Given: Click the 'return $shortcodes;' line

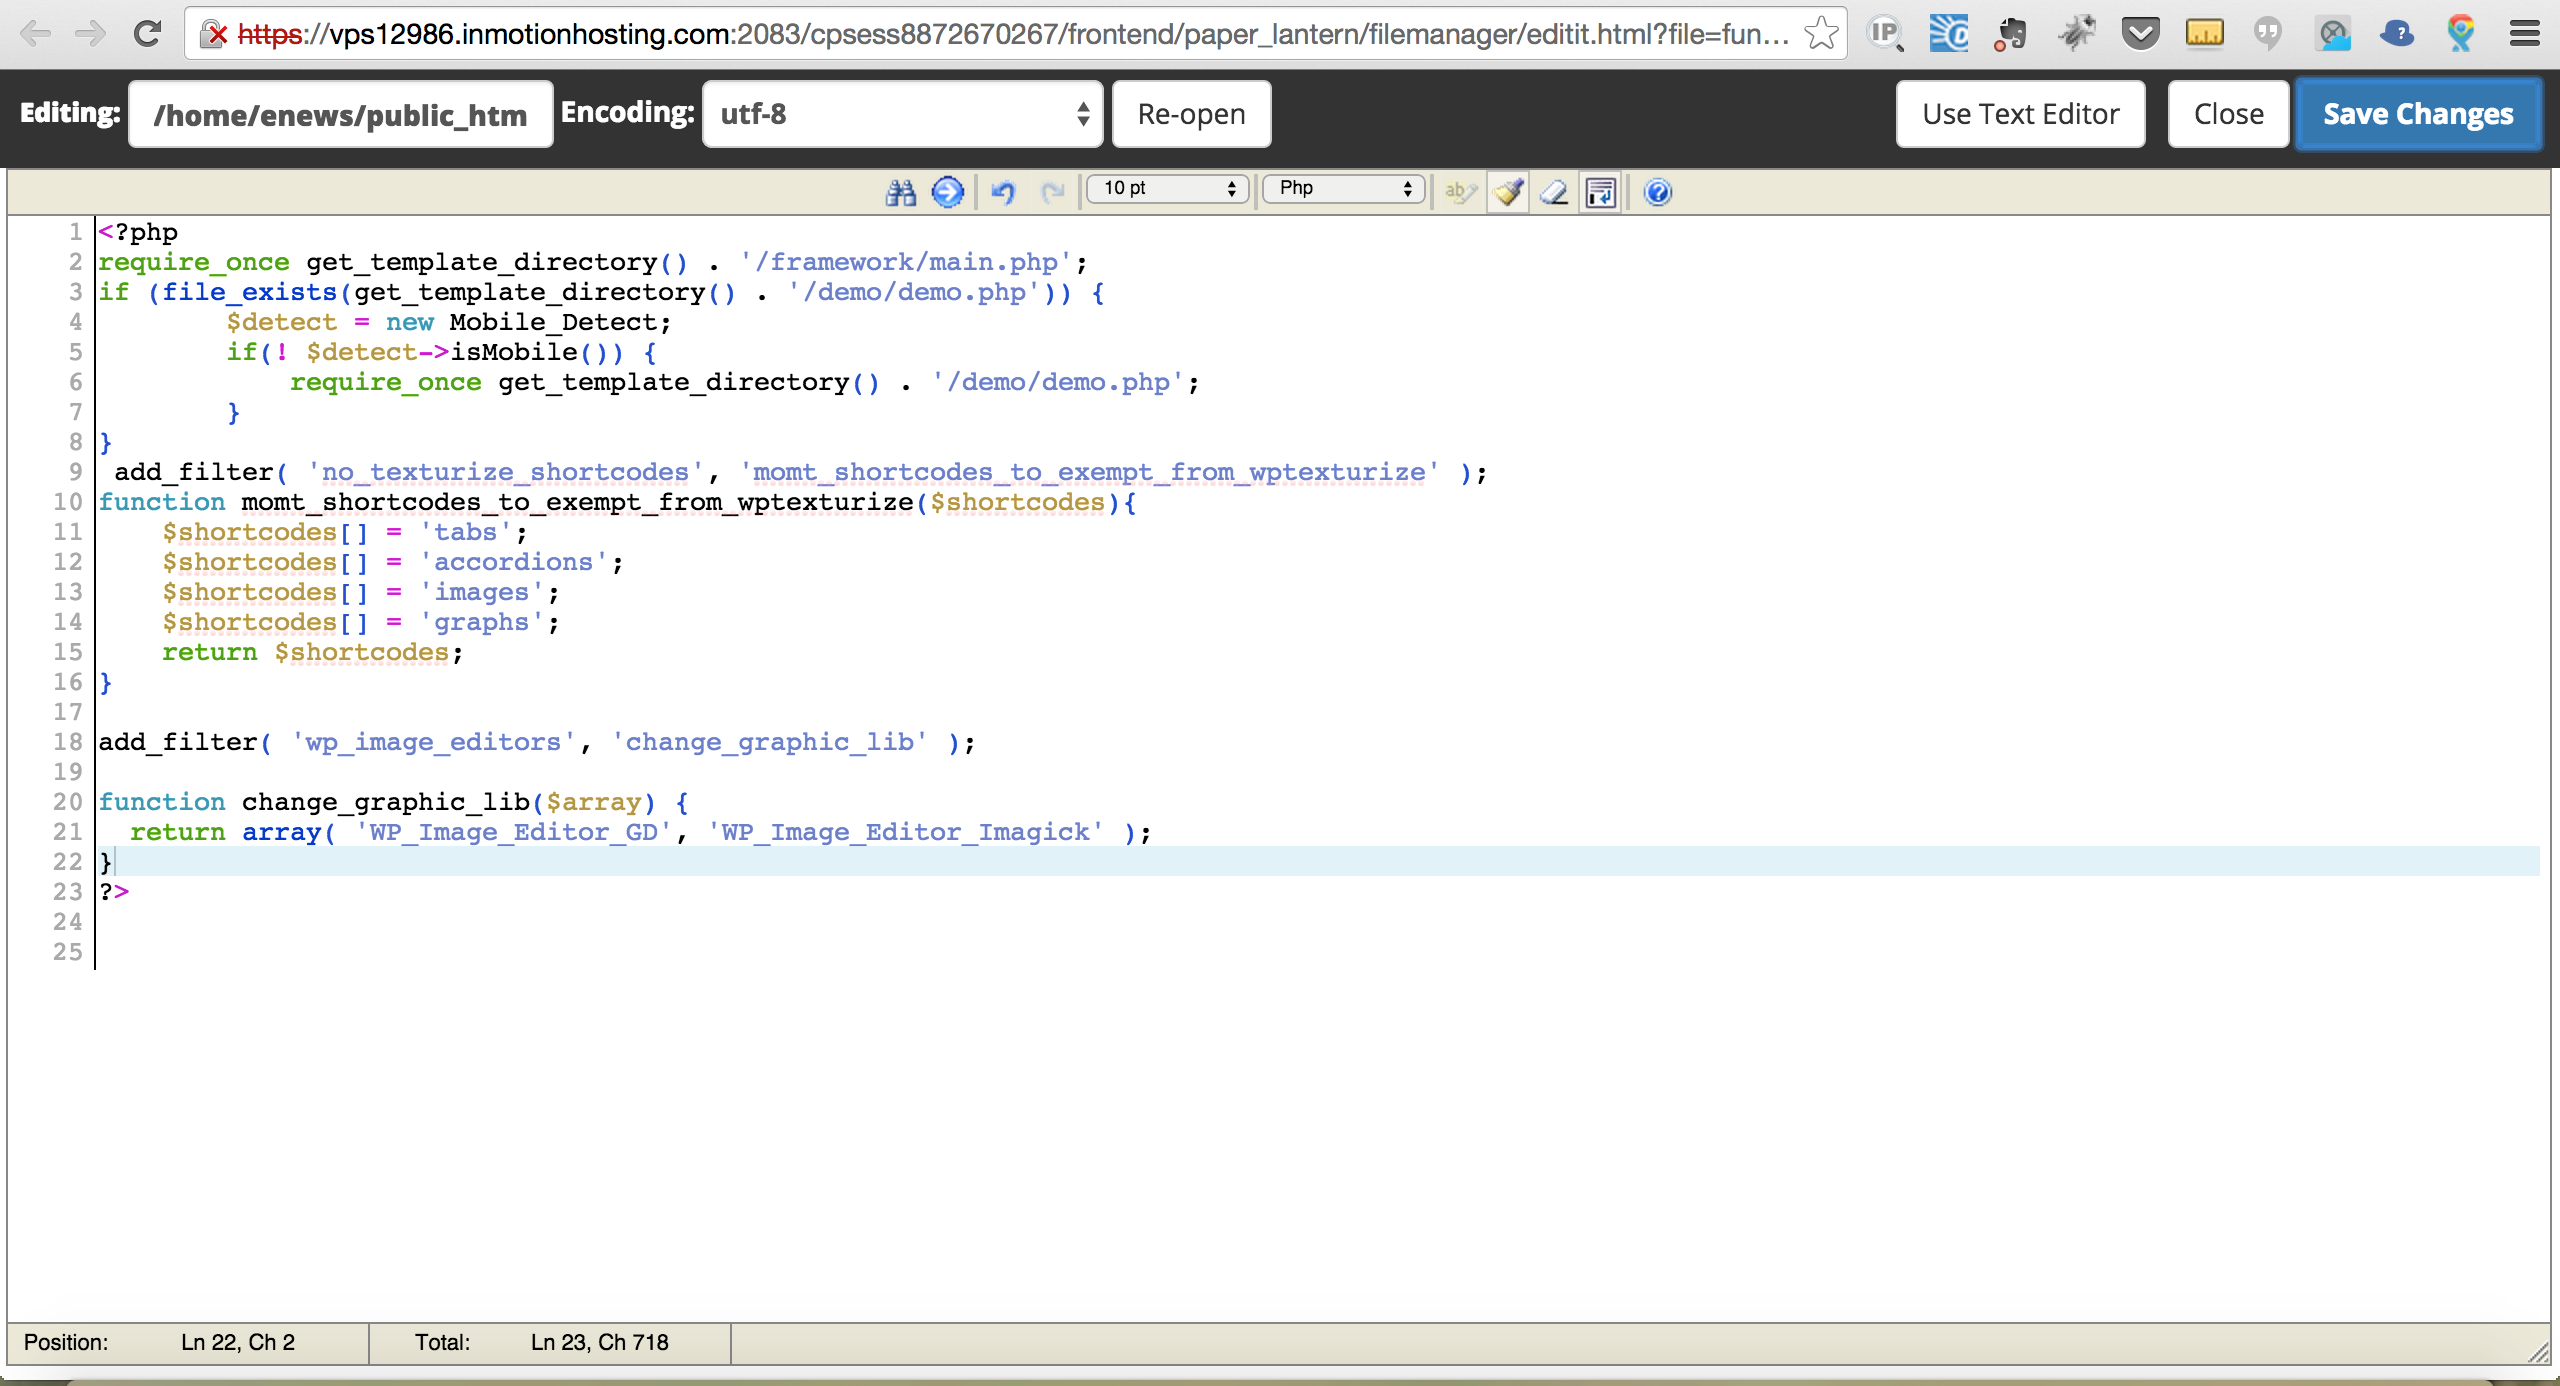Looking at the screenshot, I should [312, 652].
